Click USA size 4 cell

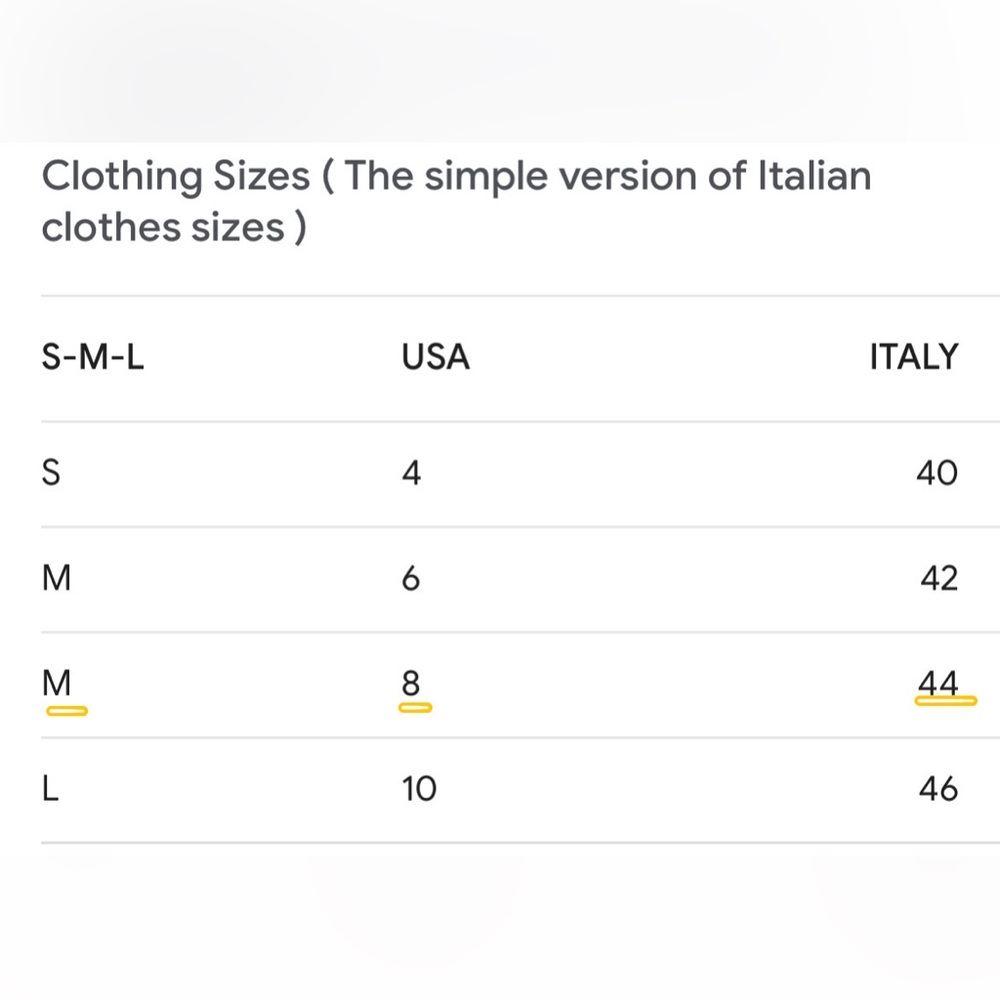411,473
